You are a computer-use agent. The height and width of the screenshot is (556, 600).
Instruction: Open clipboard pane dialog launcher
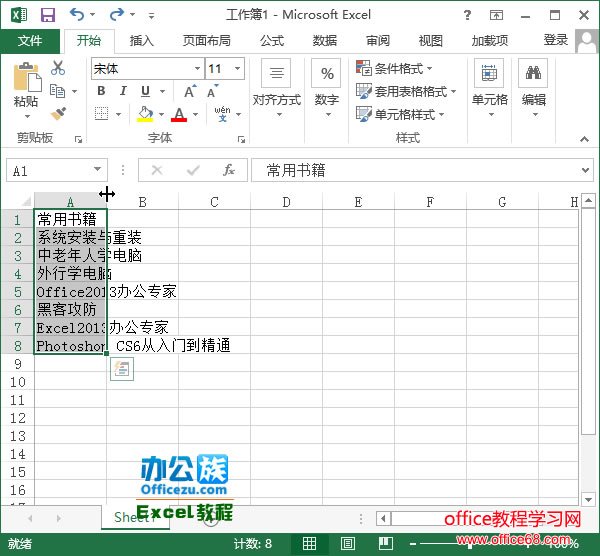tap(78, 139)
